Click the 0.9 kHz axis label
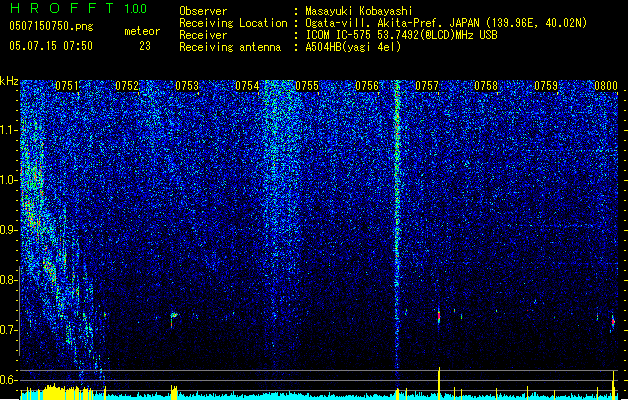The height and width of the screenshot is (400, 629). pos(9,230)
